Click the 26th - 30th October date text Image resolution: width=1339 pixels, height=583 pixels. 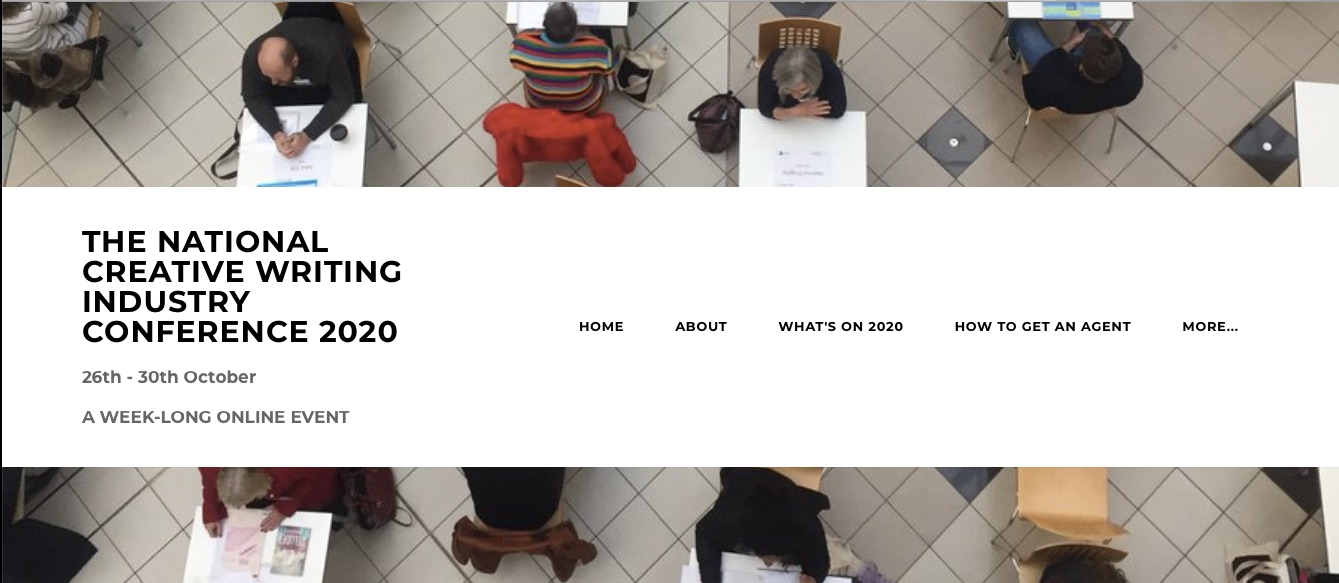169,377
